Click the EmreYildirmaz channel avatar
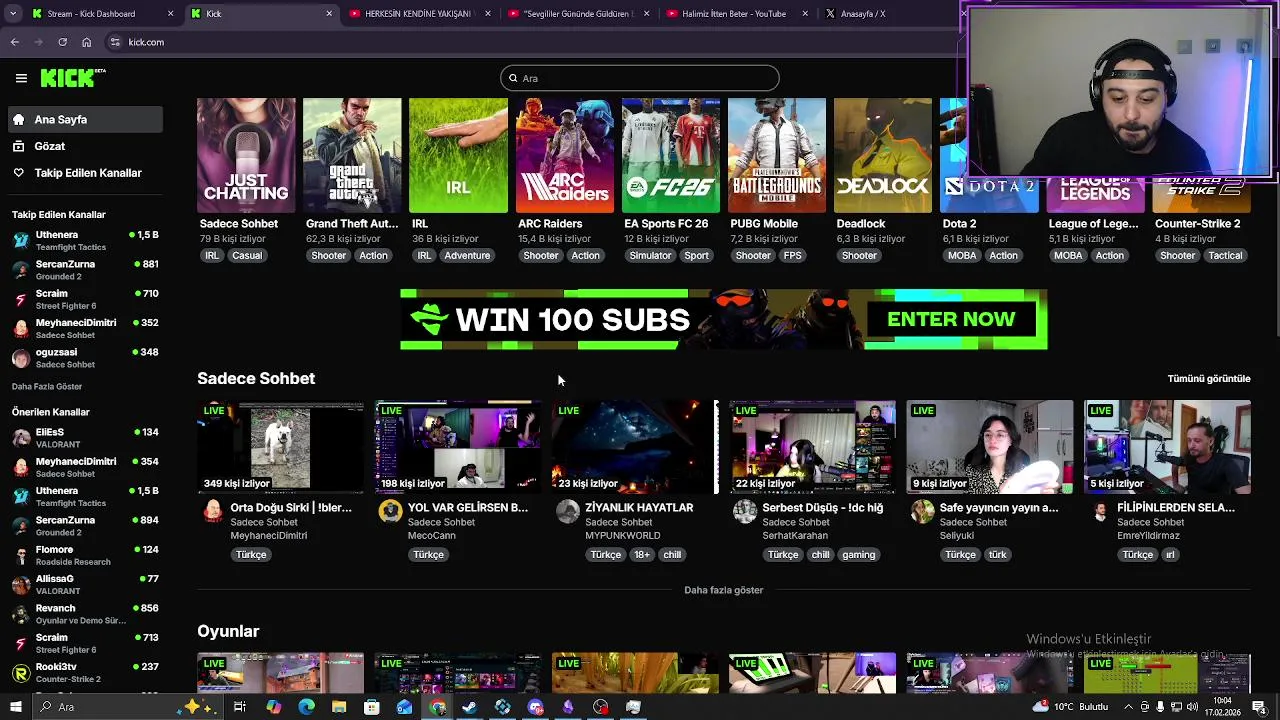This screenshot has height=720, width=1280. 1100,512
